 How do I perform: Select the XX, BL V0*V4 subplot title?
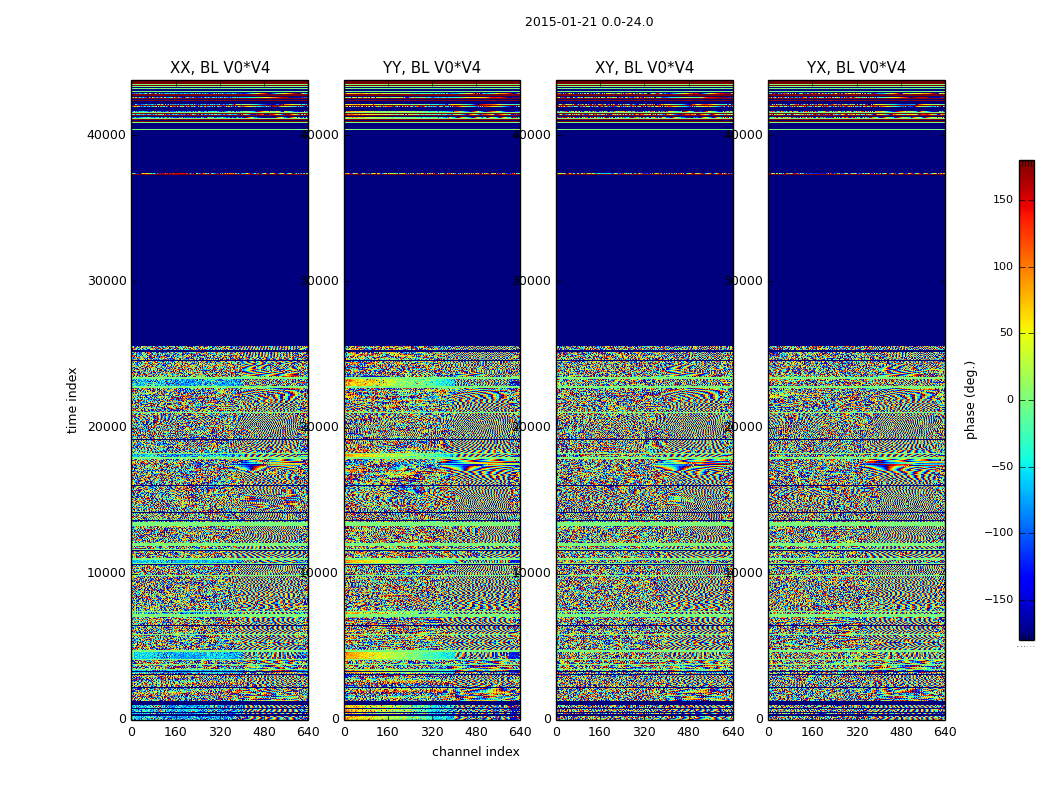(219, 68)
